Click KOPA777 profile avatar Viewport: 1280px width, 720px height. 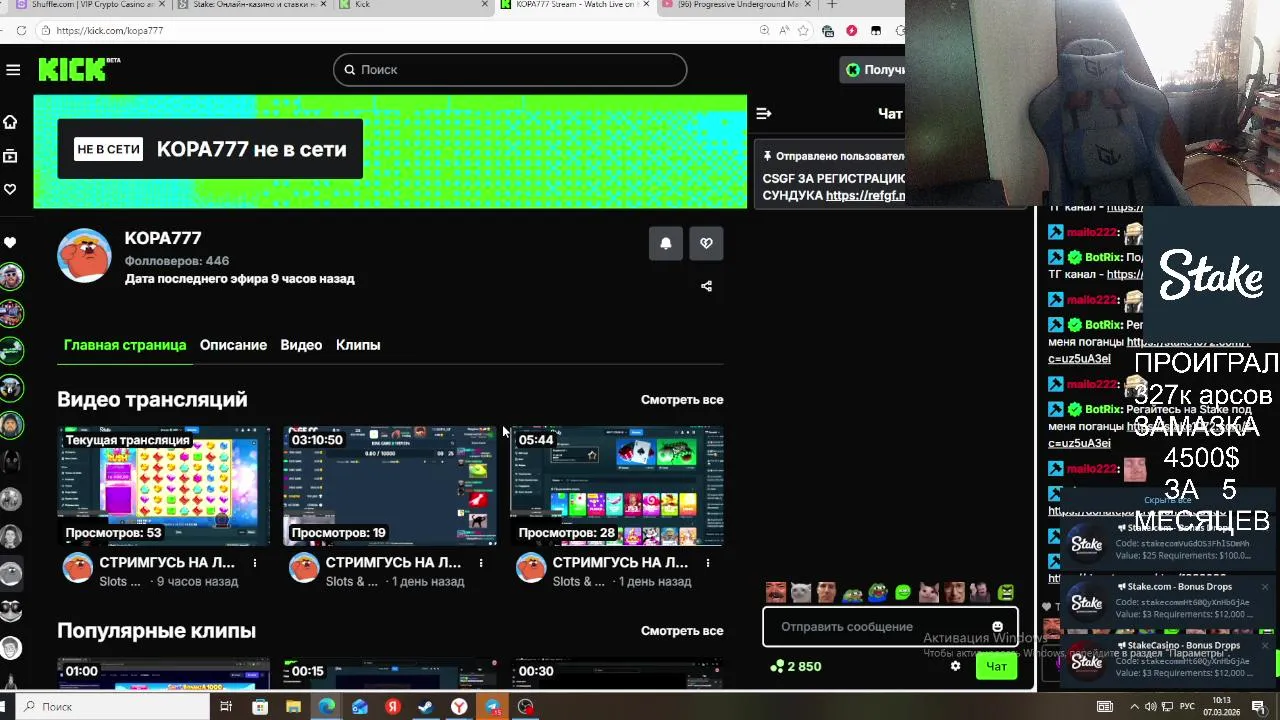point(84,256)
